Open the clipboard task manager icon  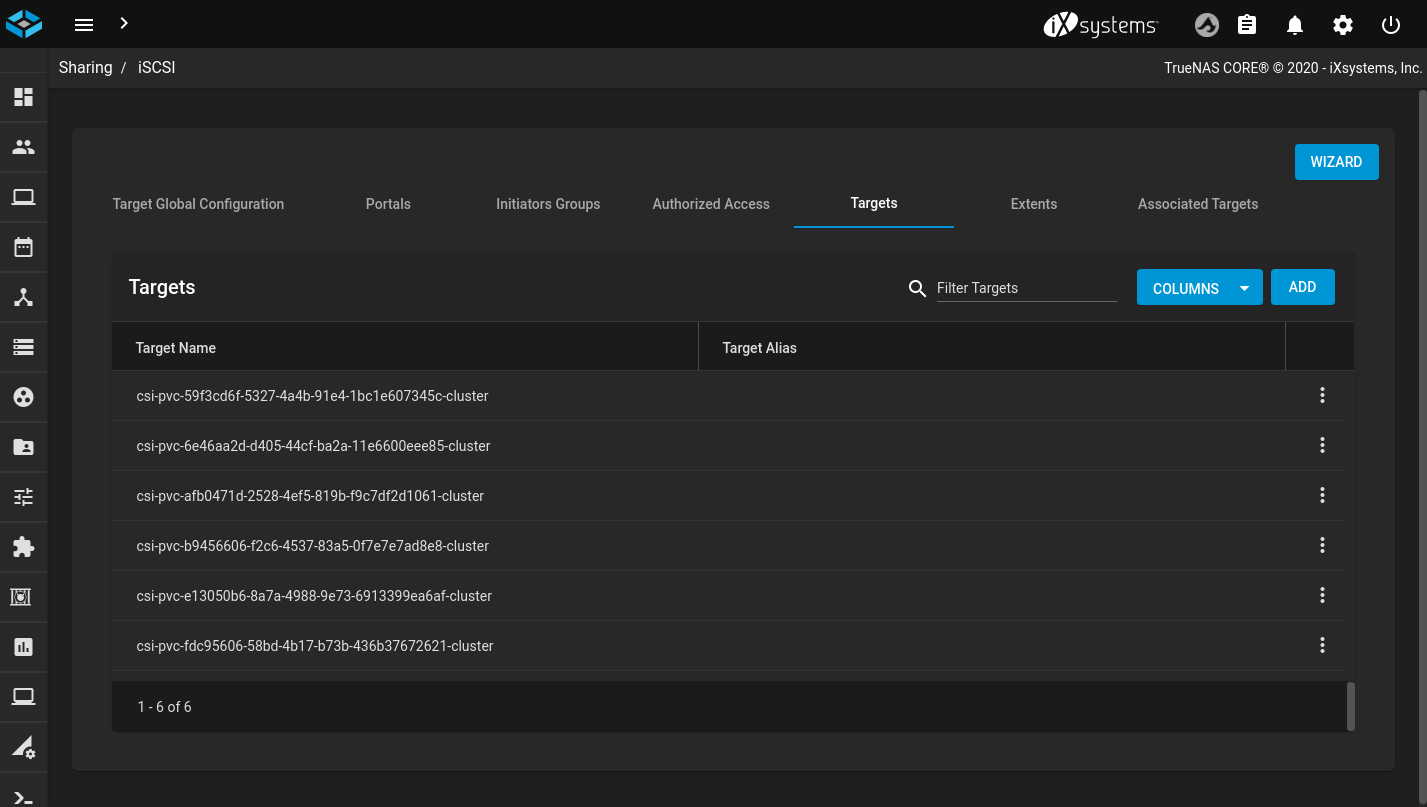click(x=1247, y=25)
